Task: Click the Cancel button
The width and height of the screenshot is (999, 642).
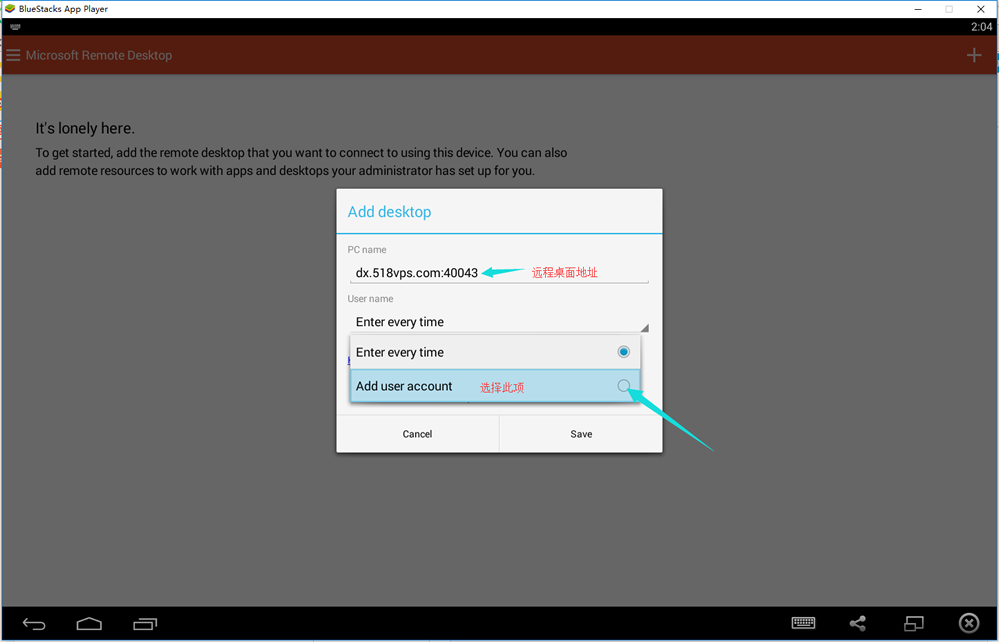Action: 417,434
